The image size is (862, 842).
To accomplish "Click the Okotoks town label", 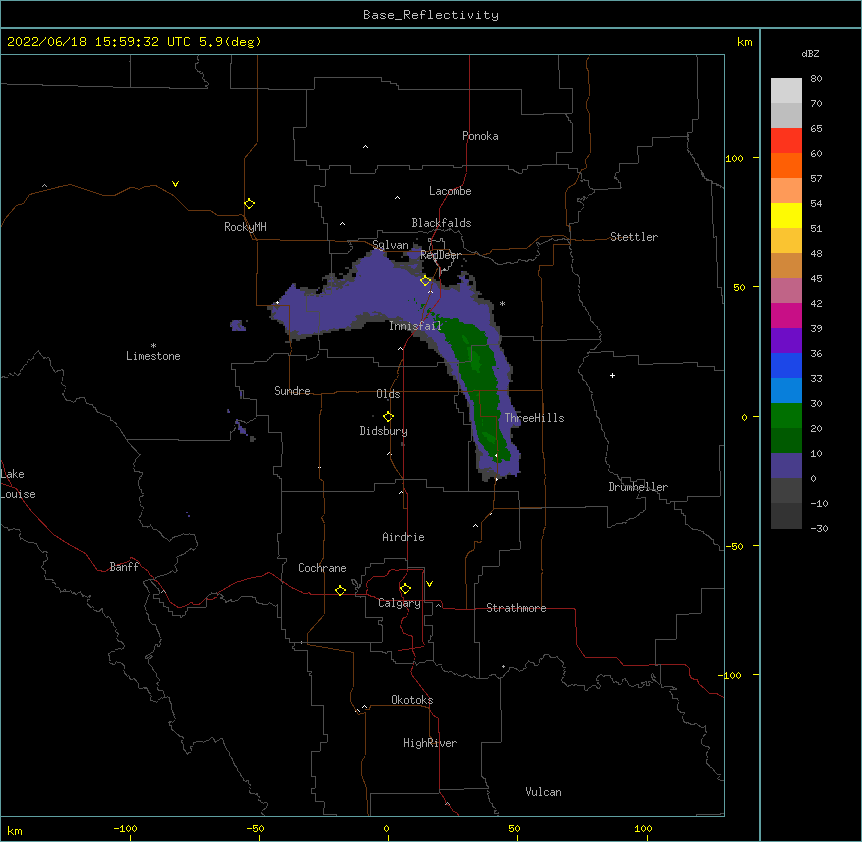I will click(x=412, y=700).
